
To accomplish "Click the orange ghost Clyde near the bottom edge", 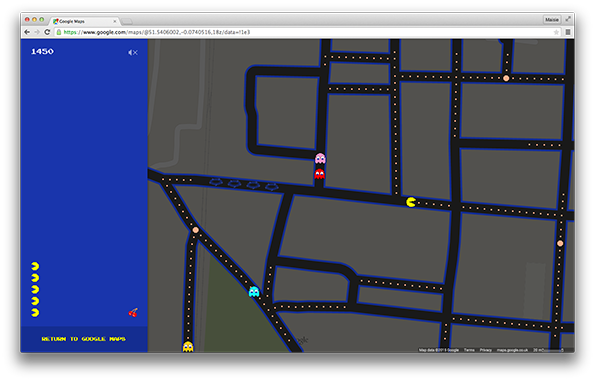I will [188, 346].
